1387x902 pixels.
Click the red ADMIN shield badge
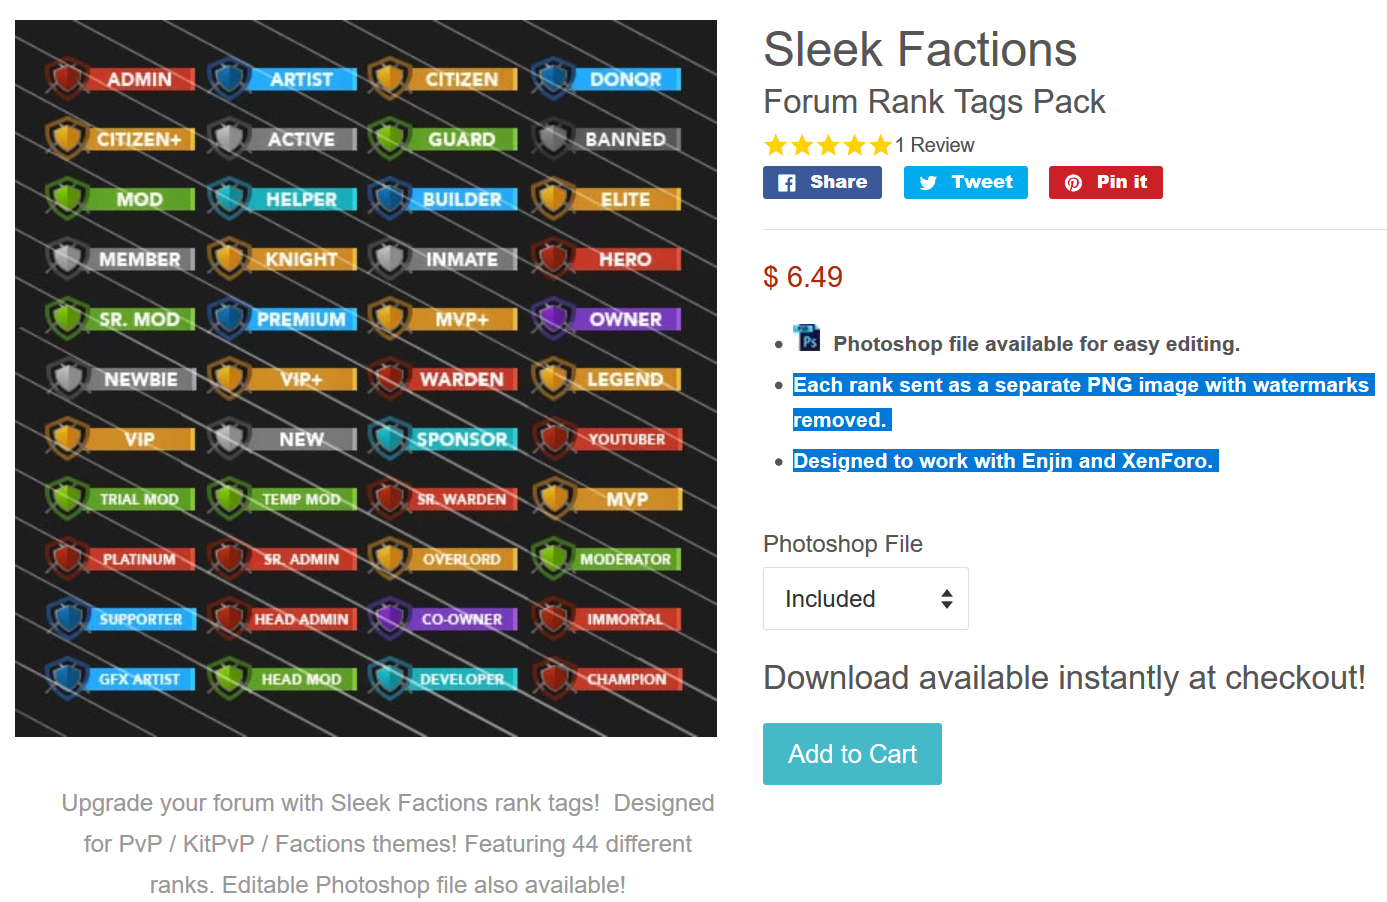[120, 79]
